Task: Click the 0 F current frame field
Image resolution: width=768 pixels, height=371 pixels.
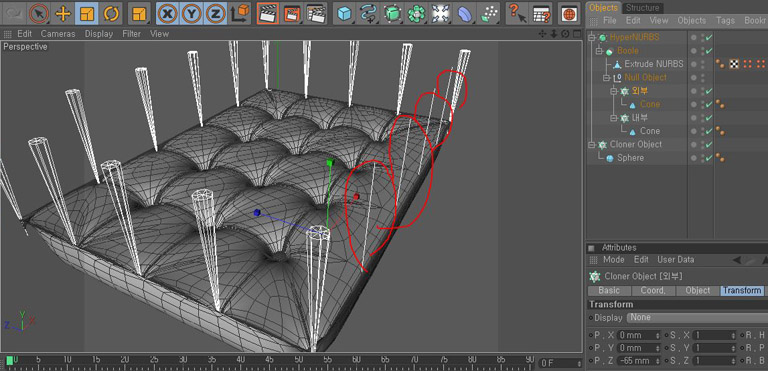Action: (560, 363)
